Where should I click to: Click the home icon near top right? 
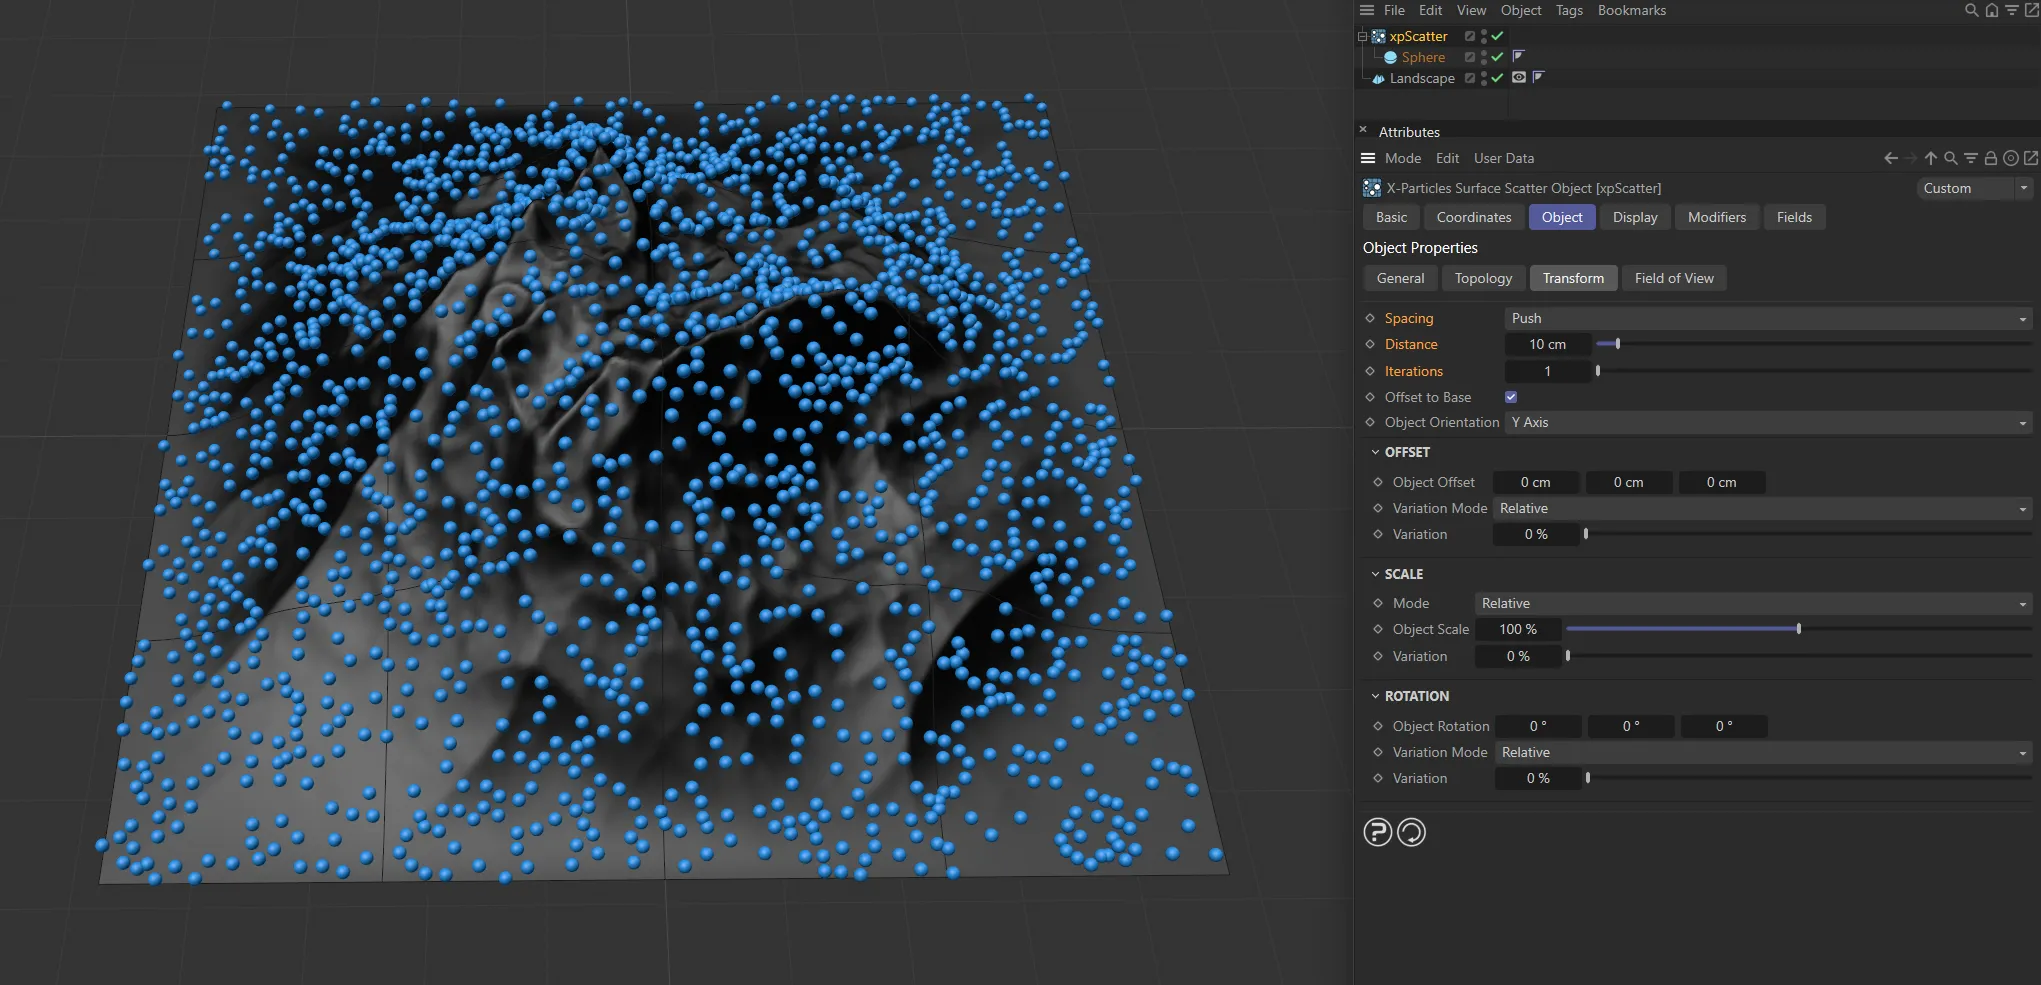1991,10
